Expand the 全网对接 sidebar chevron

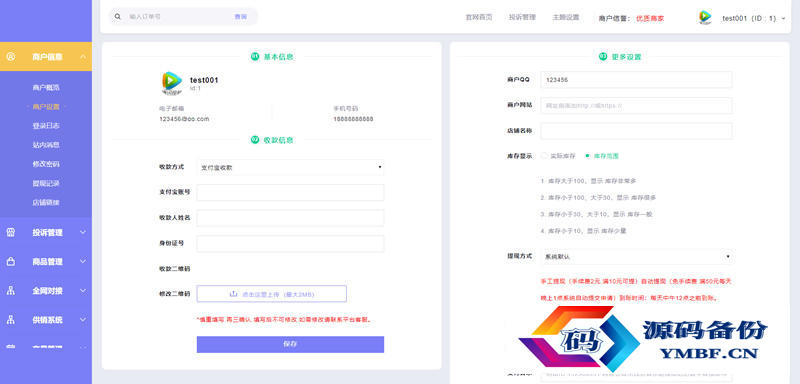(x=83, y=291)
